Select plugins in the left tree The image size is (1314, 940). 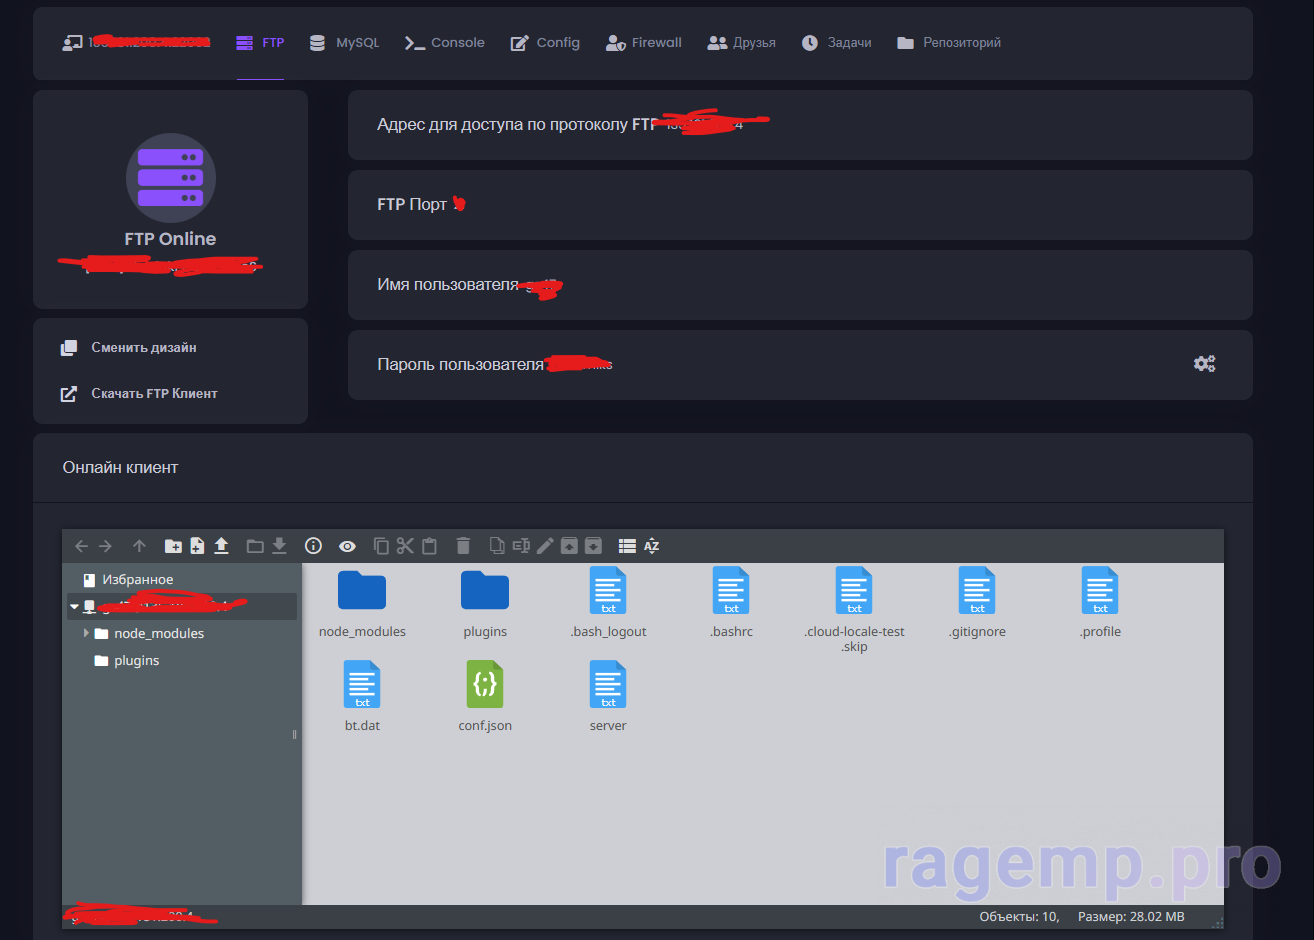127,661
